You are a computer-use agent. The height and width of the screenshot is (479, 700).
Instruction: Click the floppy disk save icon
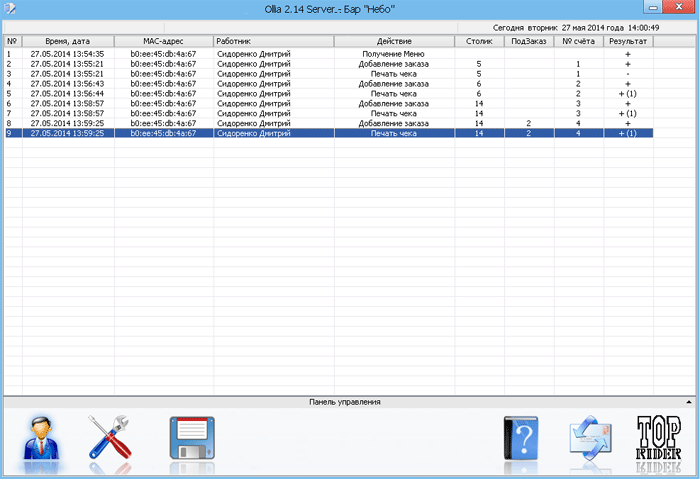coord(192,438)
